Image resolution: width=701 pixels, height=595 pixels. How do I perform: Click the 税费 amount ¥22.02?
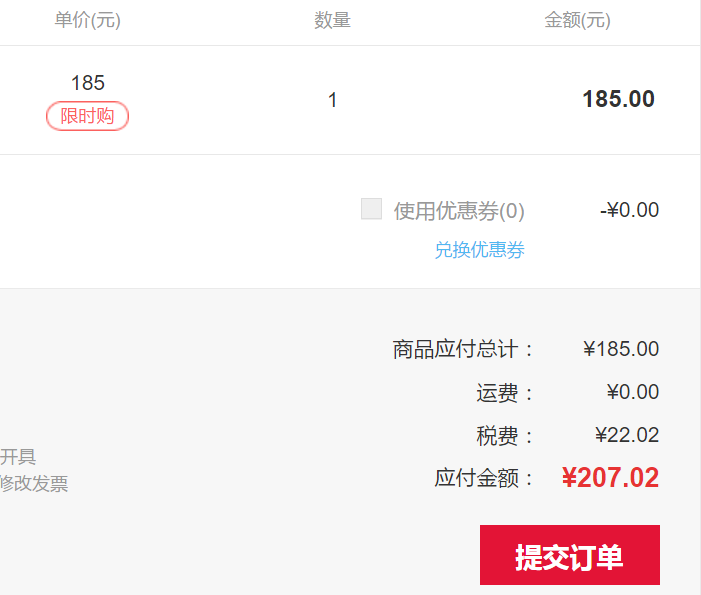click(627, 435)
